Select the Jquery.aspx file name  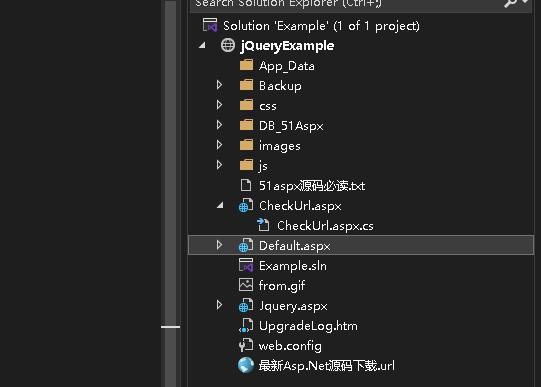click(293, 306)
